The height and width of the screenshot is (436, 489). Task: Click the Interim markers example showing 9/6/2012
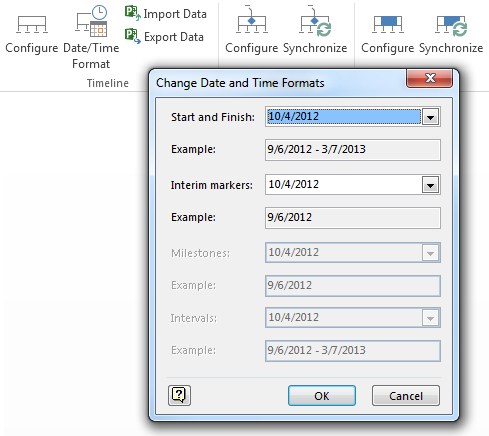[353, 218]
